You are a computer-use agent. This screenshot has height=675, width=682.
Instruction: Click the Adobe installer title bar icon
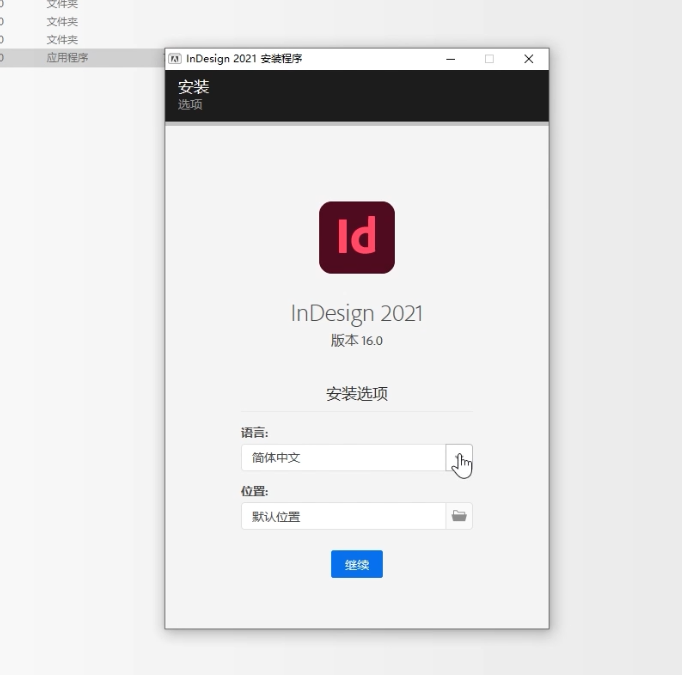point(175,59)
